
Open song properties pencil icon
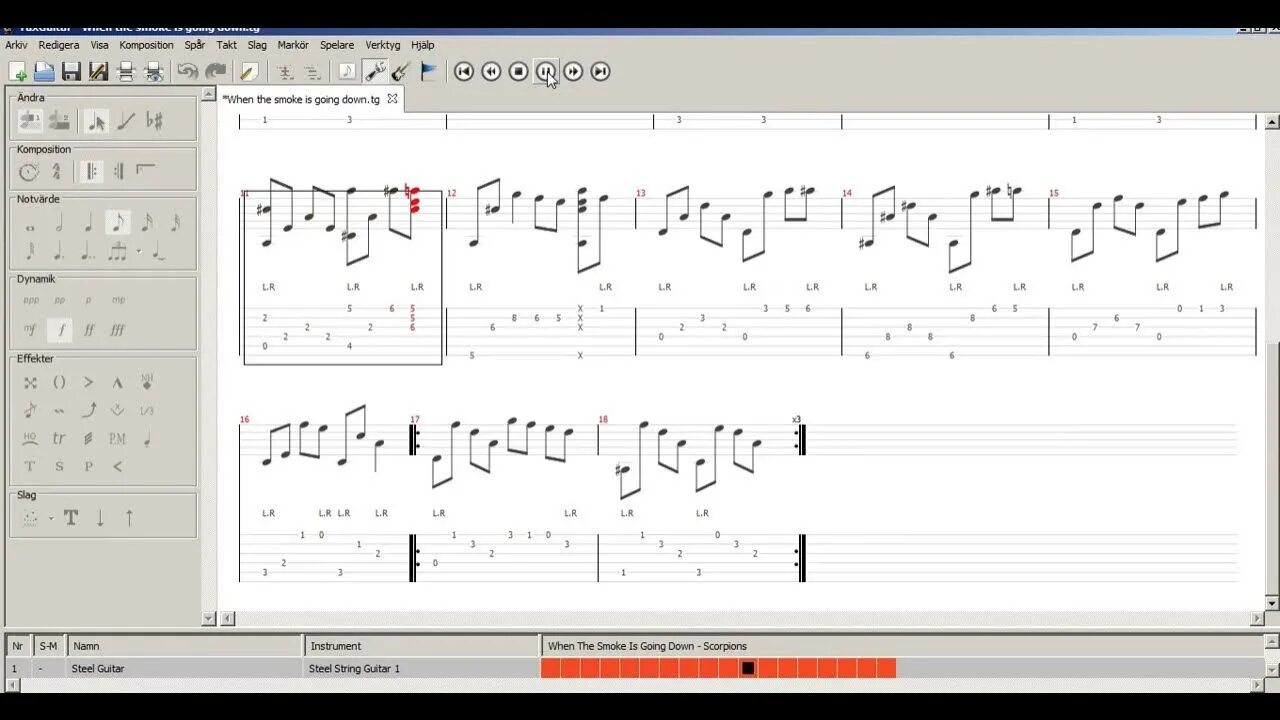coord(249,72)
